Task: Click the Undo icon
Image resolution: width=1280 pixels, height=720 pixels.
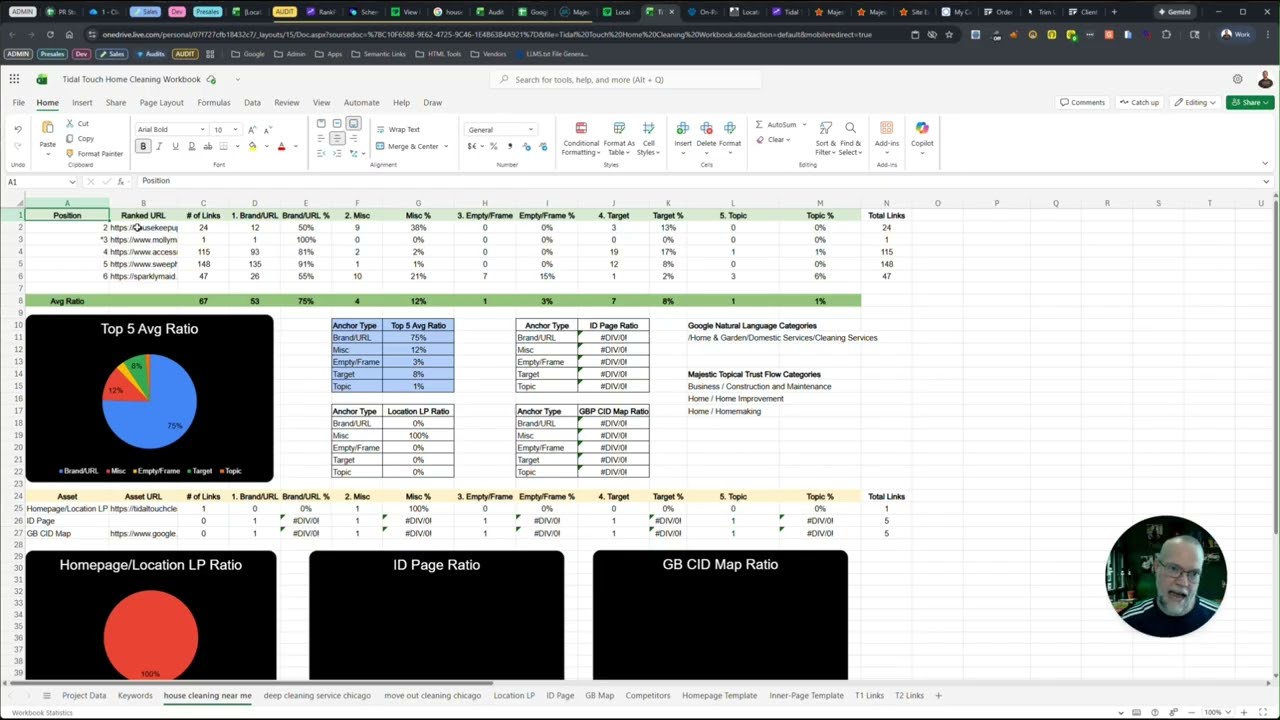Action: (x=17, y=130)
